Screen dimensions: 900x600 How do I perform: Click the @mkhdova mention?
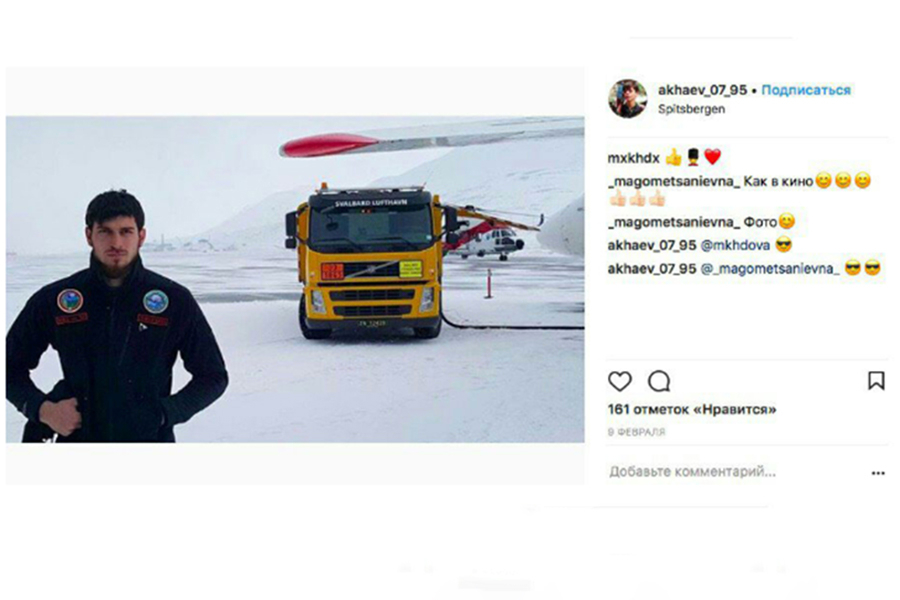point(735,246)
